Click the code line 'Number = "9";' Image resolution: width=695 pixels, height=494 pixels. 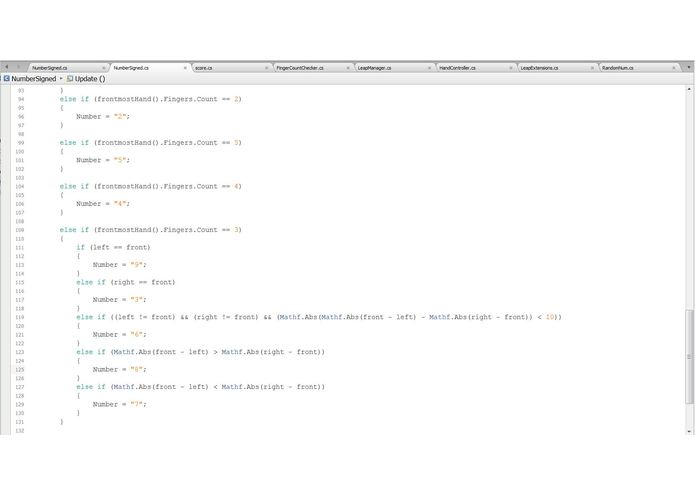click(x=119, y=265)
